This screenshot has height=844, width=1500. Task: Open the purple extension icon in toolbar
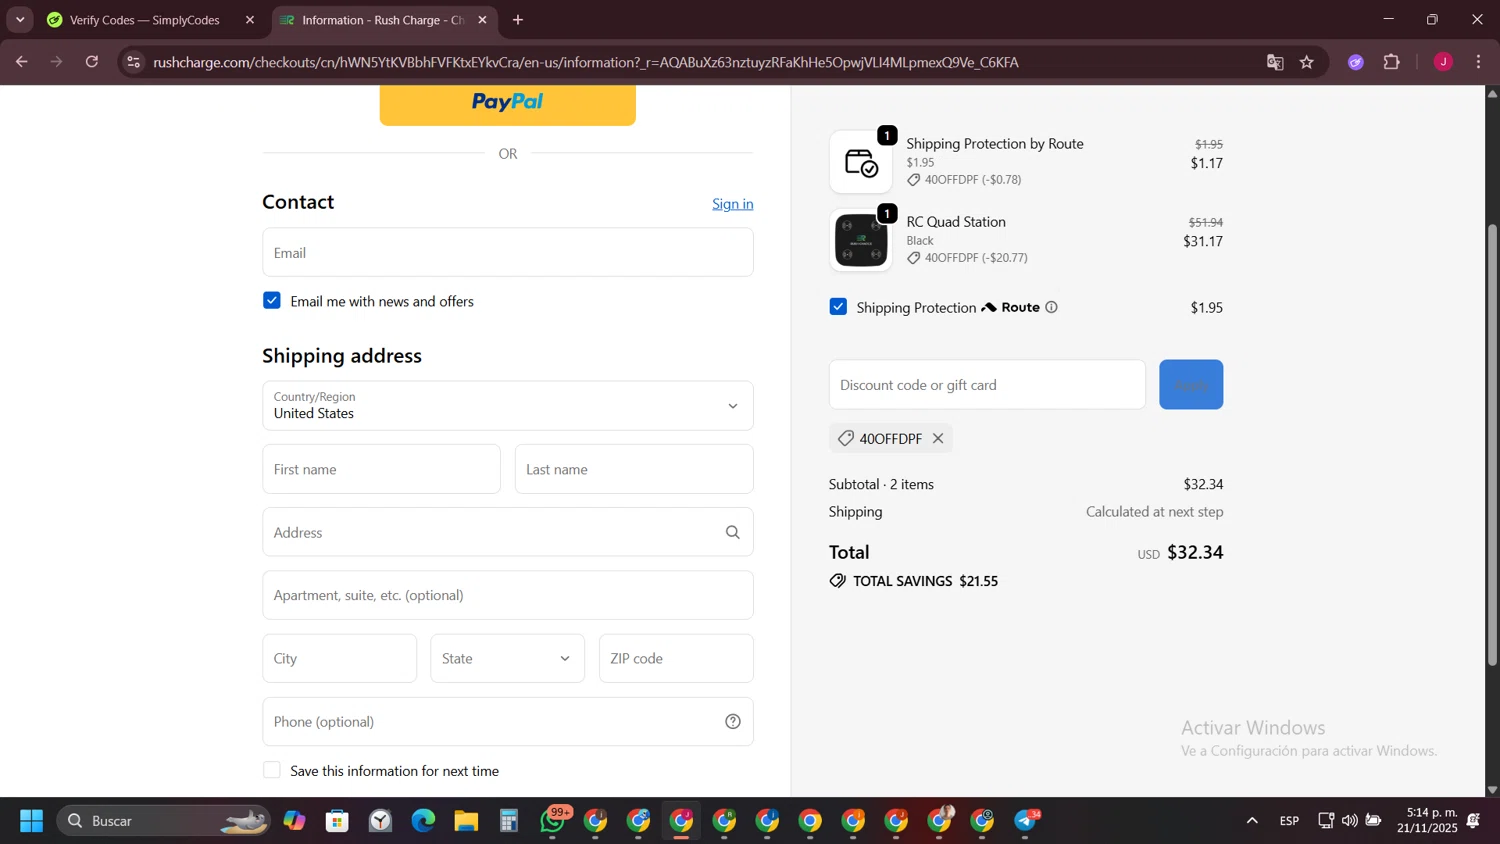1356,62
